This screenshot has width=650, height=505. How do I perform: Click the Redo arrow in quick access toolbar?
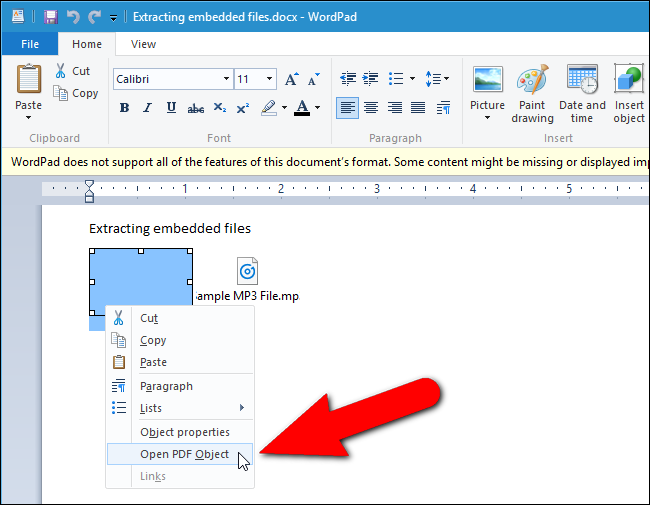95,17
